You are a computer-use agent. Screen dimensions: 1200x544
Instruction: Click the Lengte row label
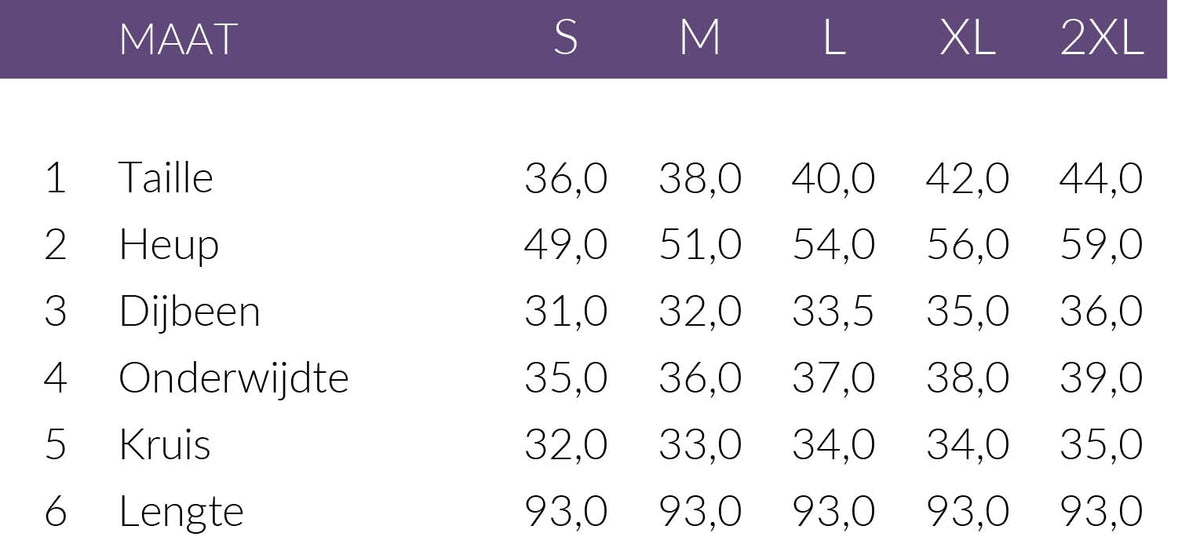point(181,512)
